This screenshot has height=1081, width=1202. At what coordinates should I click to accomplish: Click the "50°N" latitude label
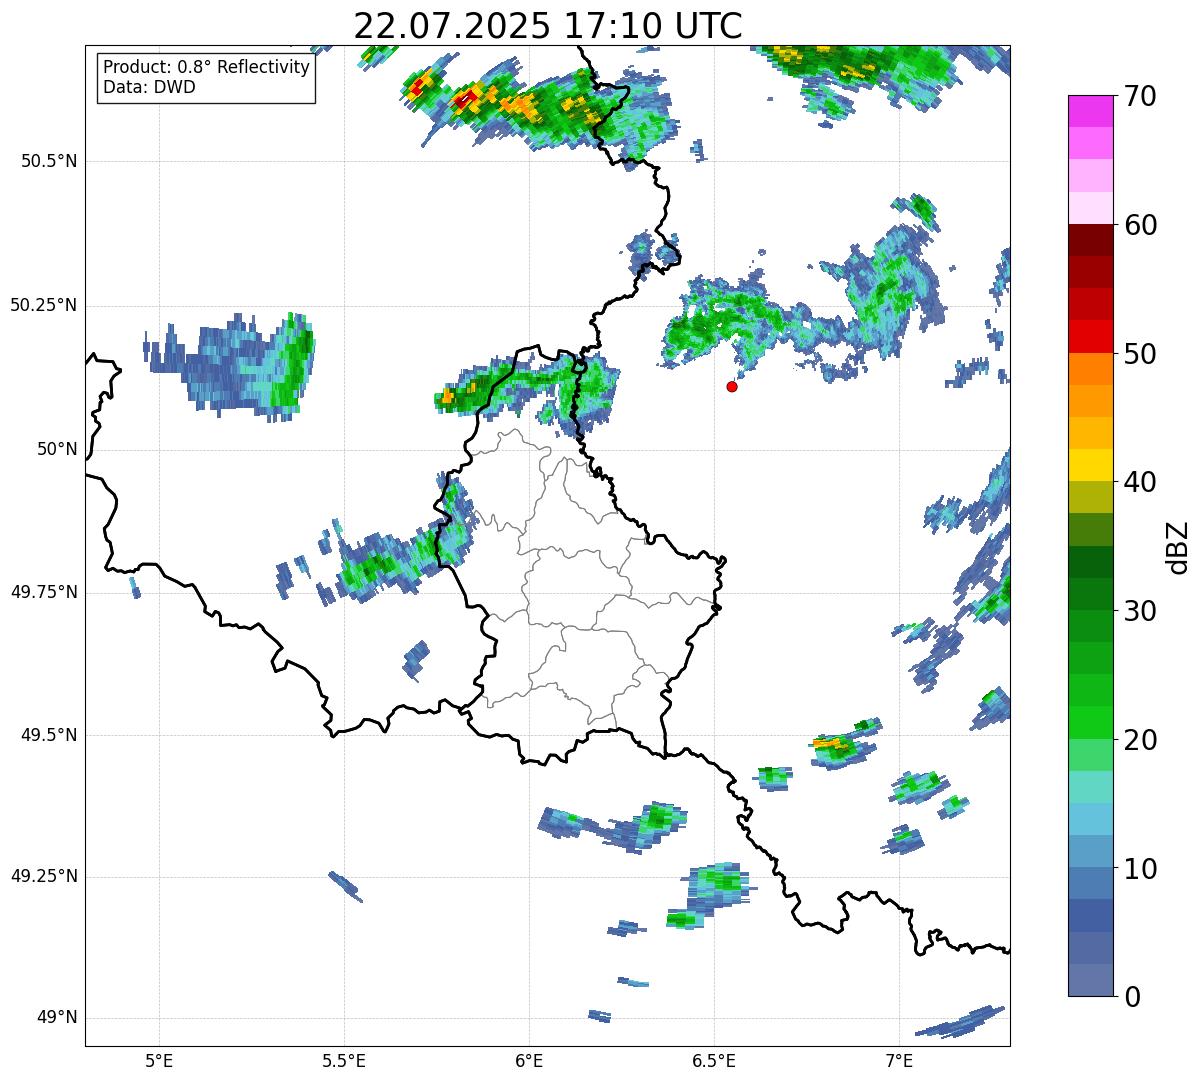57,449
